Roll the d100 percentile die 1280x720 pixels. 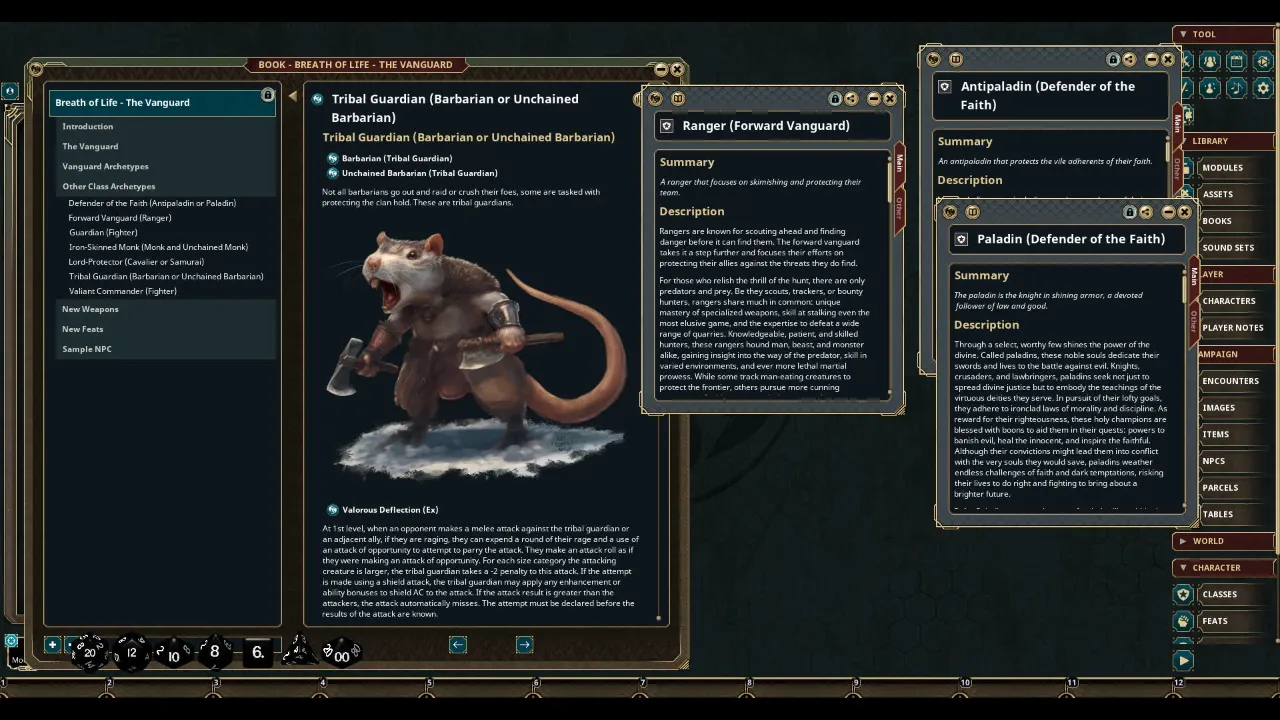(x=342, y=654)
